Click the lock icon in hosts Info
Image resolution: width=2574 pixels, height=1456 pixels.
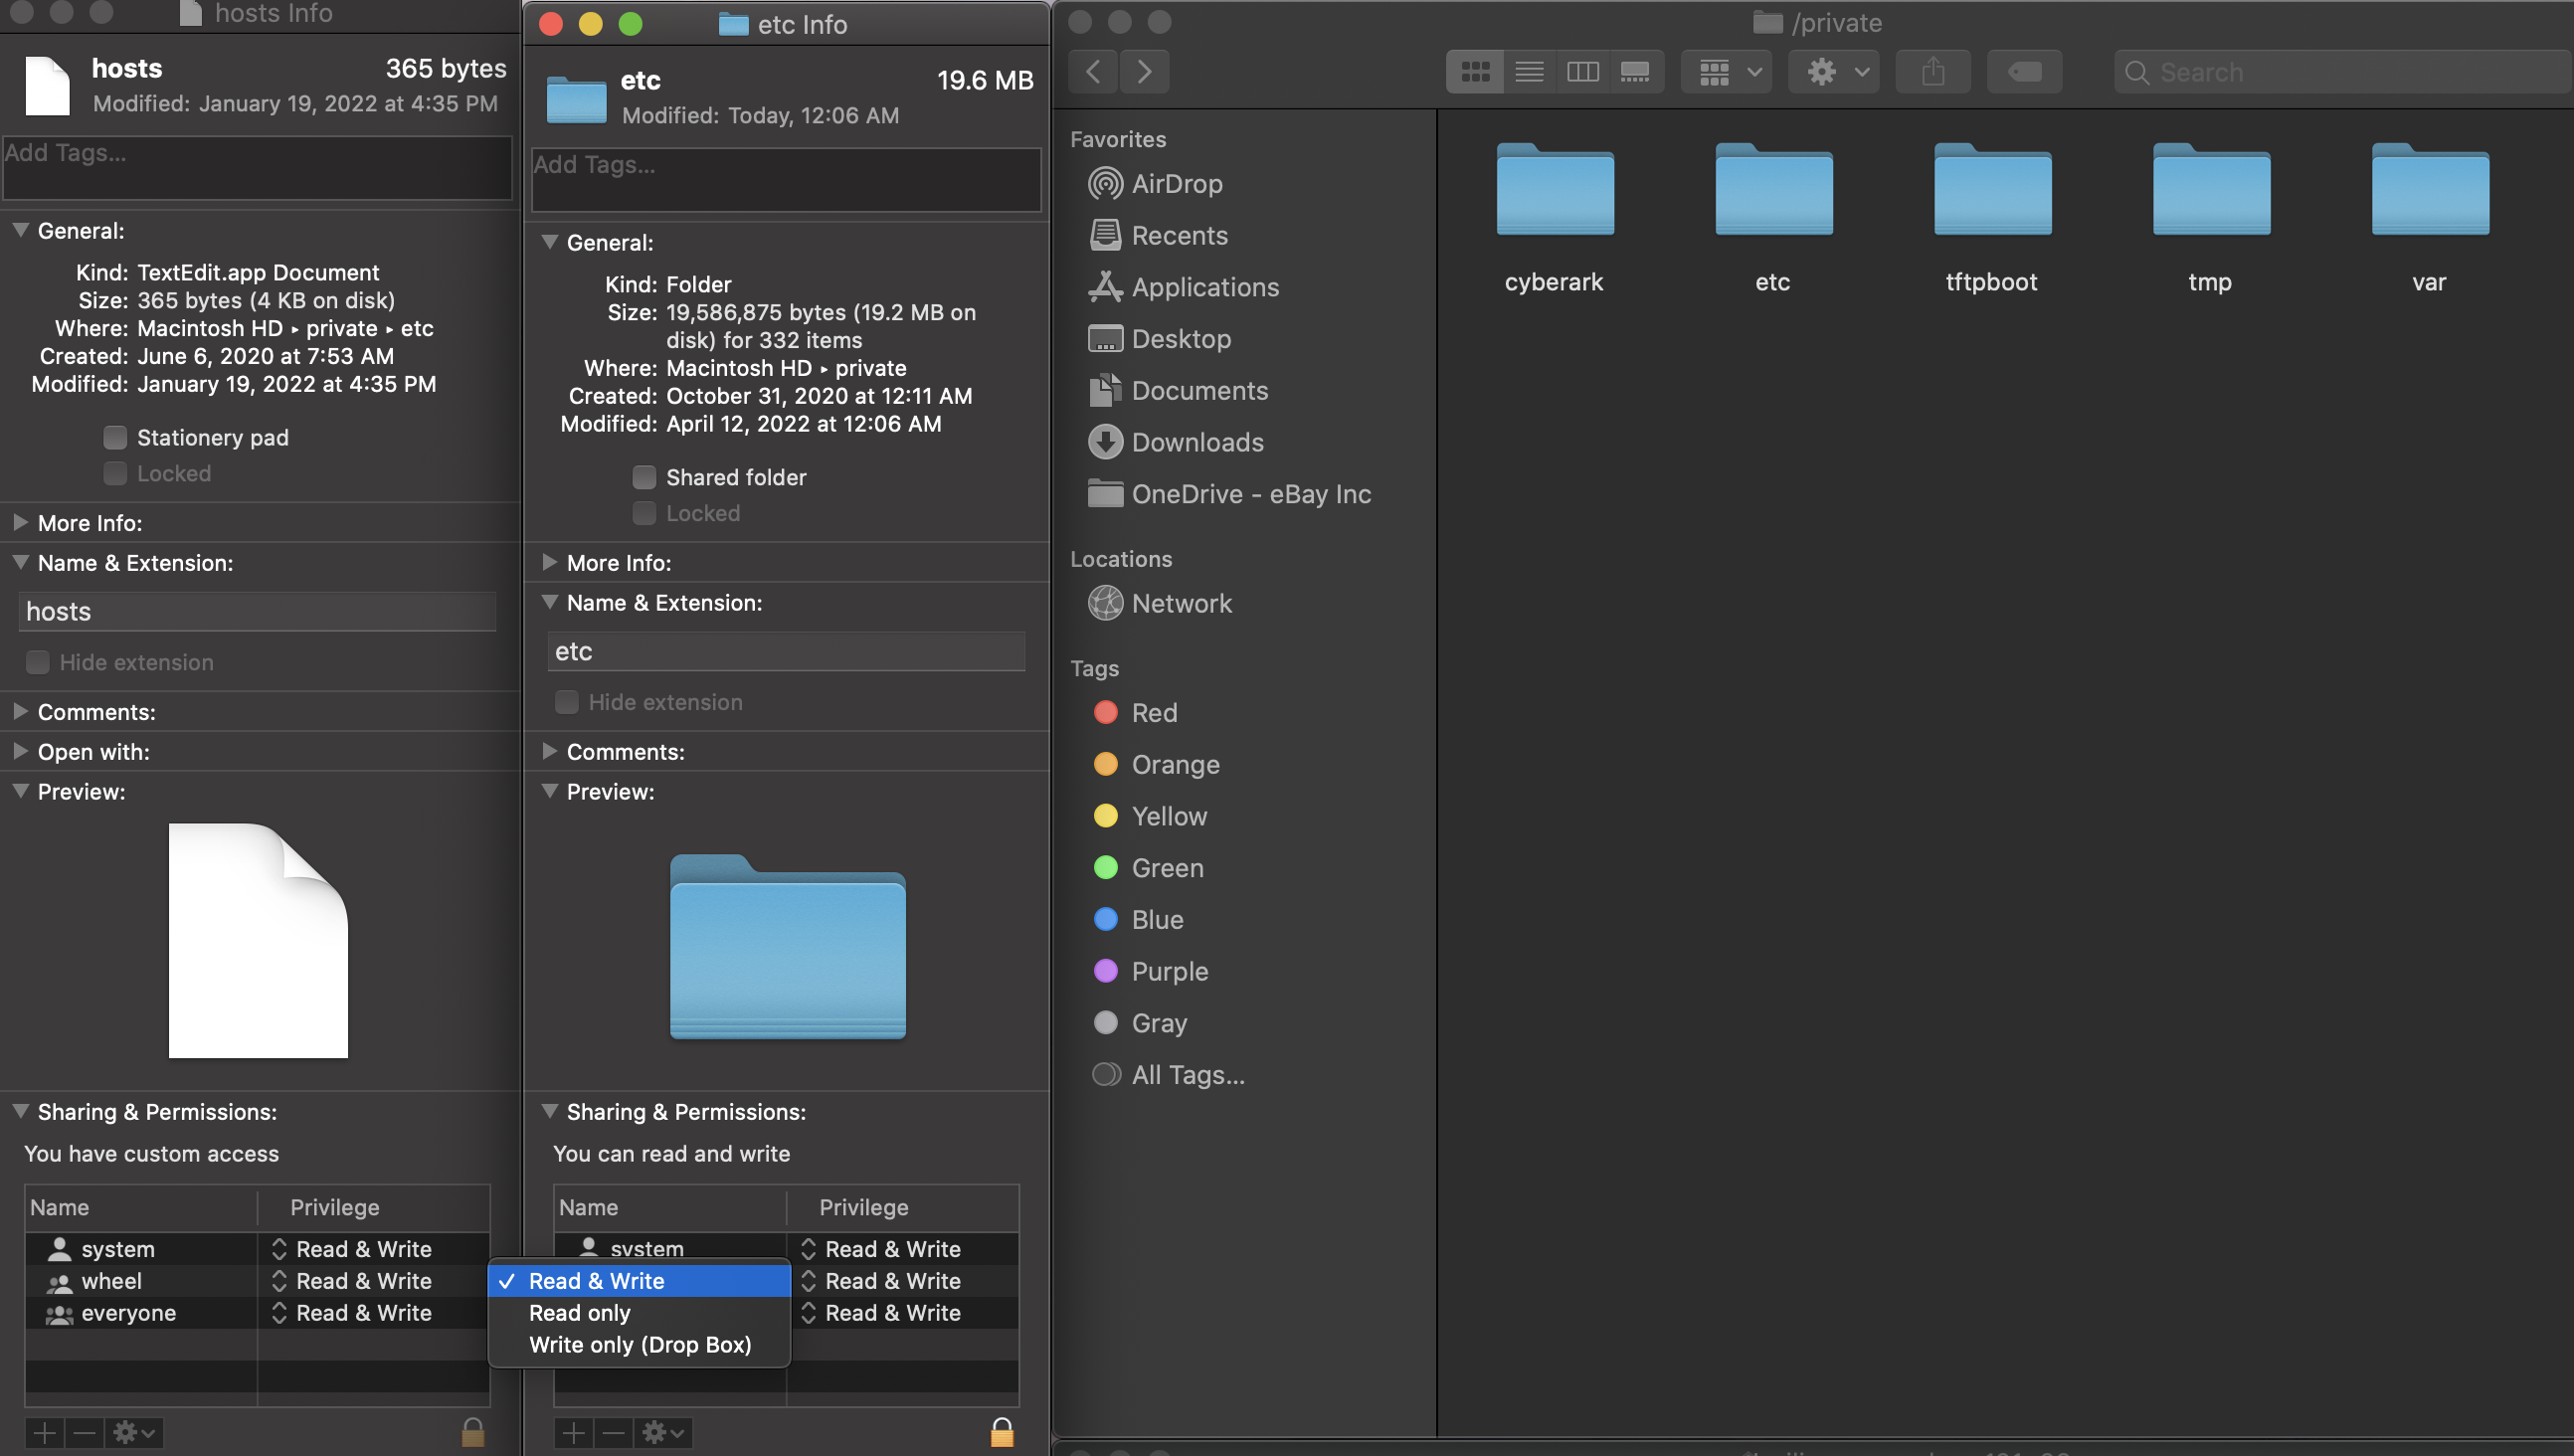(x=473, y=1433)
